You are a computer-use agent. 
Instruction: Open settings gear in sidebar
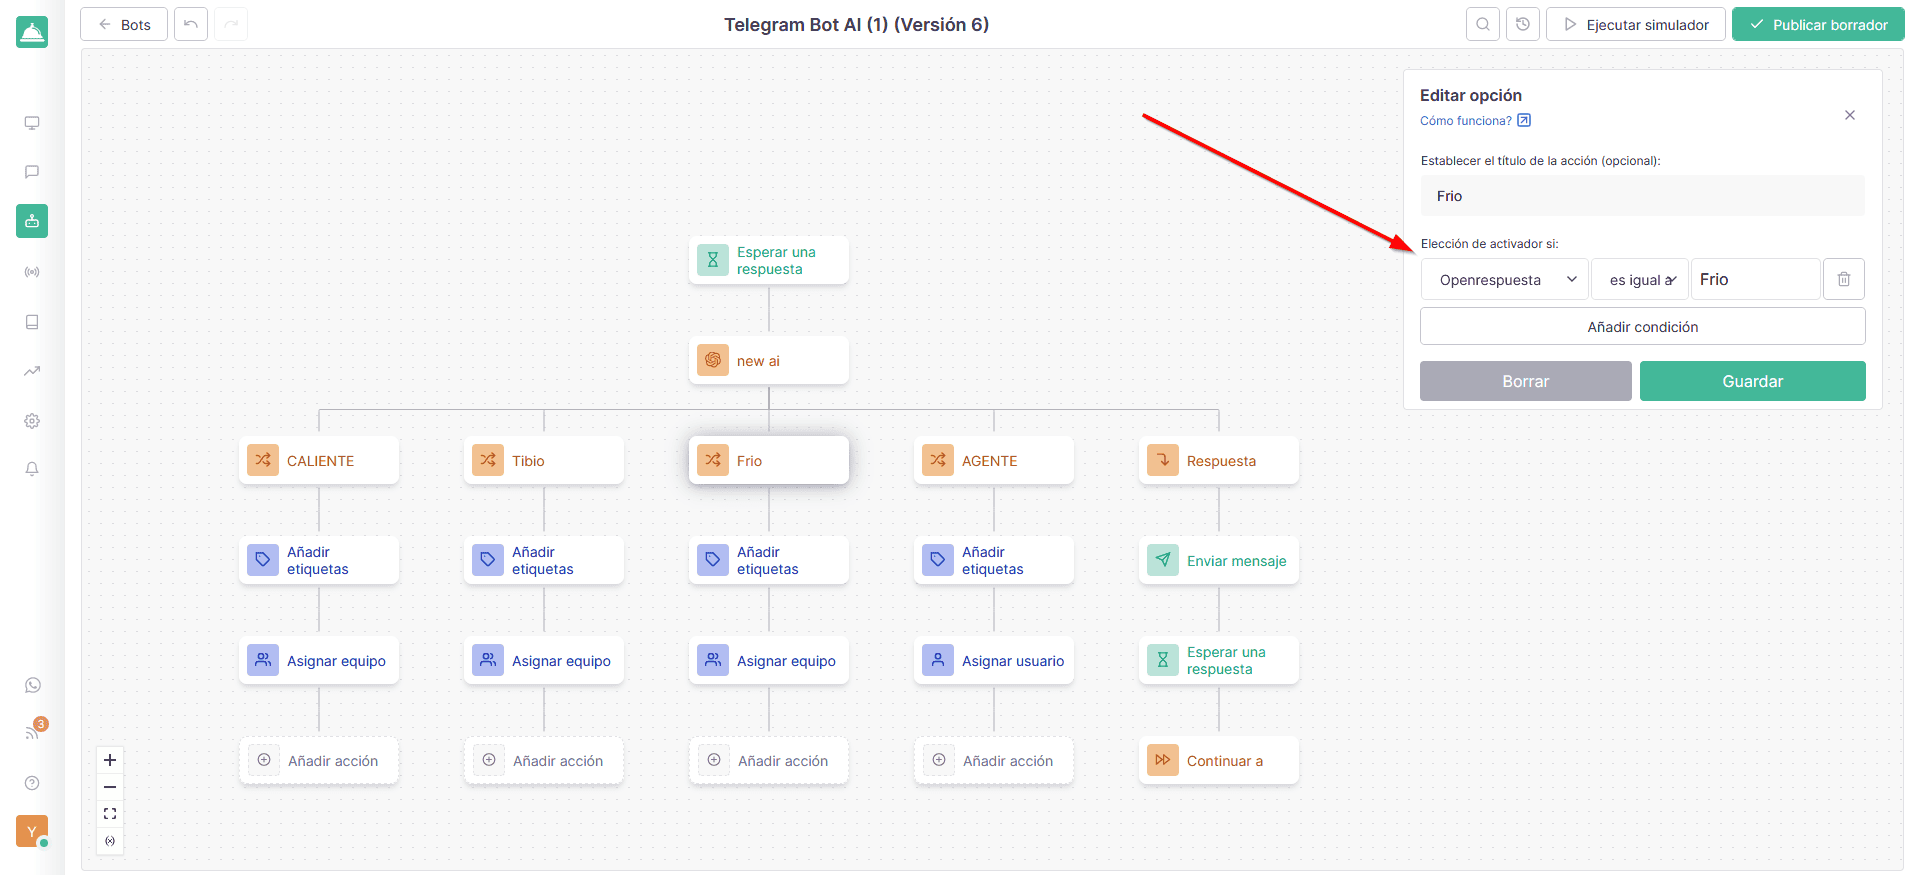tap(32, 421)
